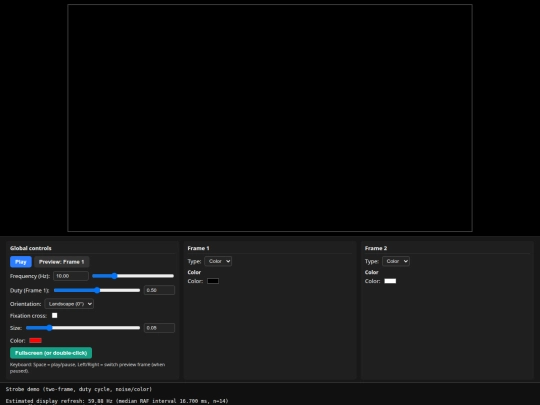The height and width of the screenshot is (405, 540).
Task: Click the black strobe preview canvas
Action: click(270, 118)
